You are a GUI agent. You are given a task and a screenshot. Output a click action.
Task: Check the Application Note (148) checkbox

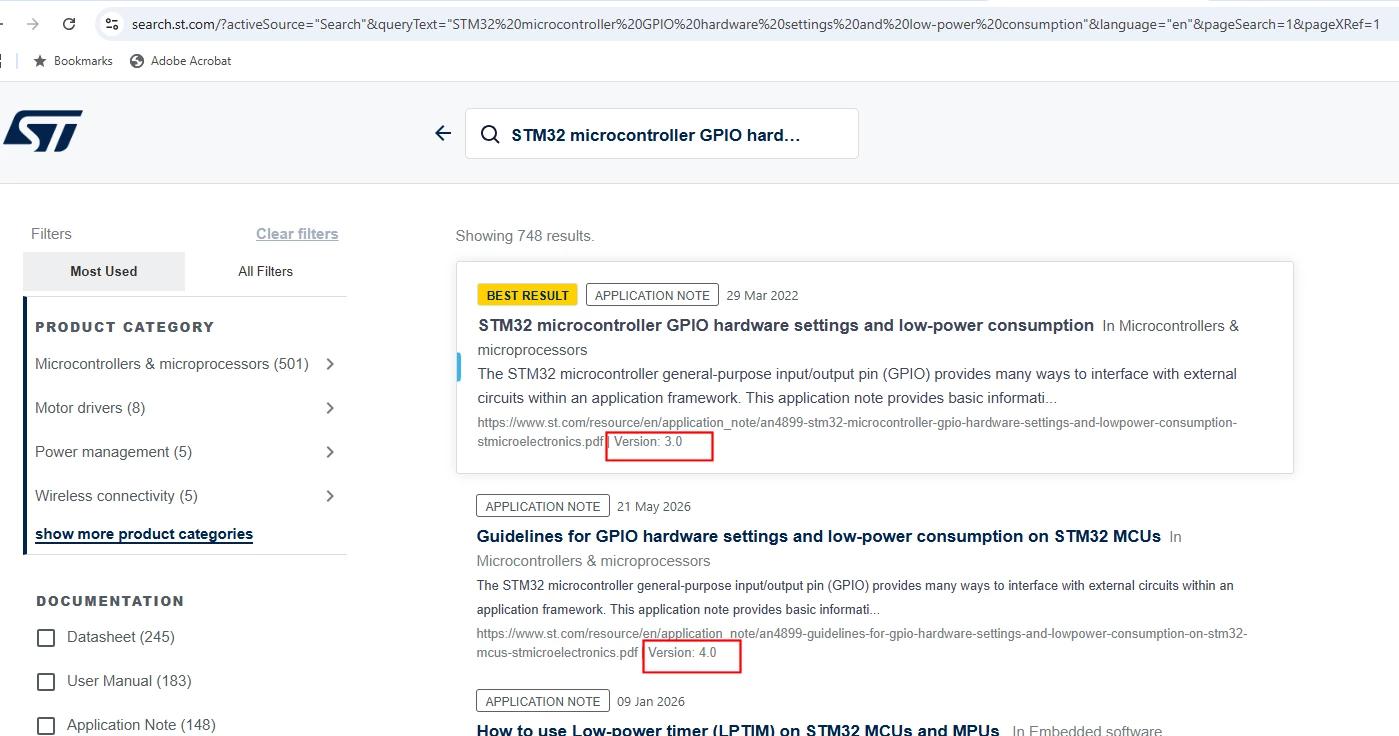(x=46, y=726)
